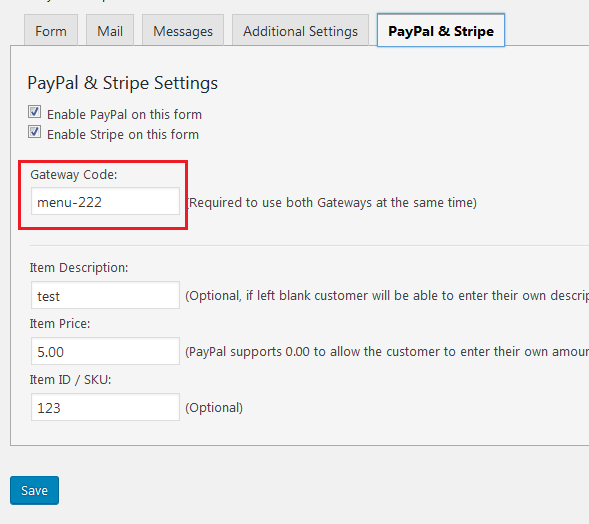Image resolution: width=589 pixels, height=524 pixels.
Task: Click the 'Enable PayPal on this form' label
Action: (x=124, y=115)
